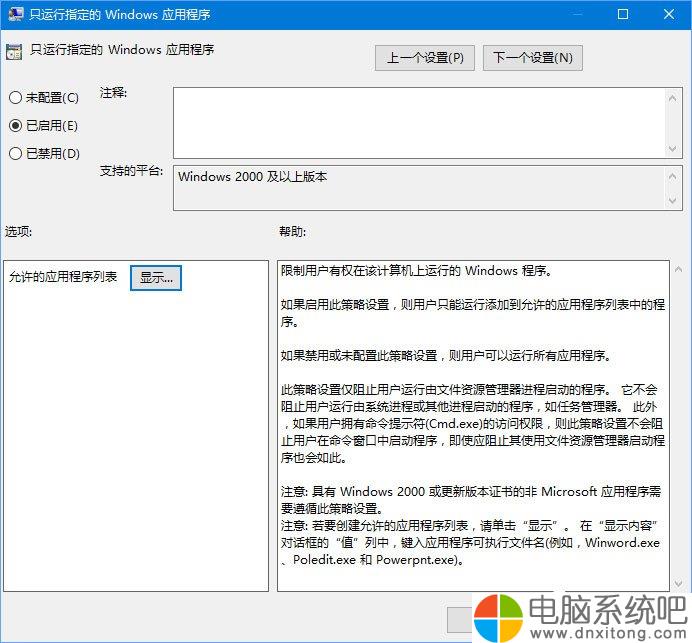692x643 pixels.
Task: Click the help pane scroll-up arrow
Action: pyautogui.click(x=678, y=269)
